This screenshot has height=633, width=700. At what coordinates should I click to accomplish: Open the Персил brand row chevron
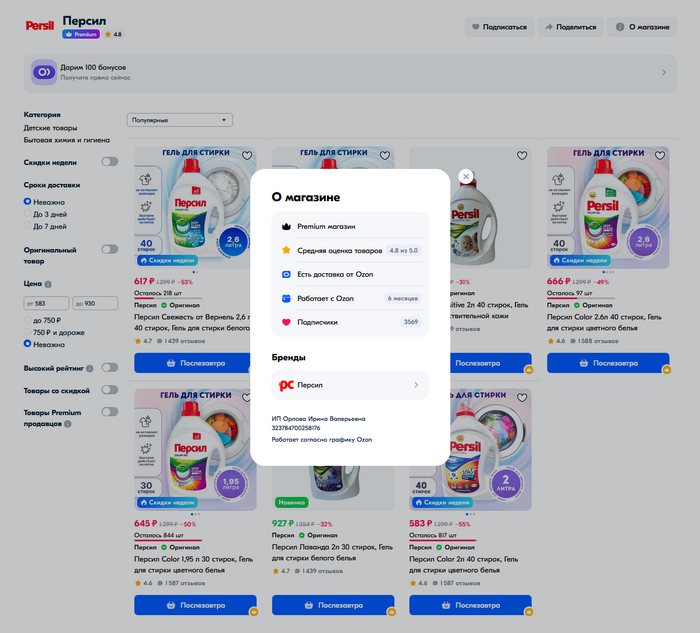click(416, 385)
